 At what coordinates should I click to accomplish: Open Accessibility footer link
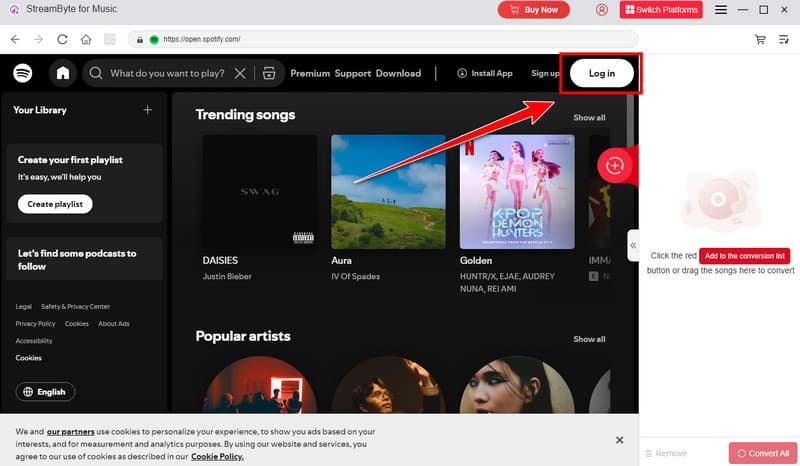tap(34, 340)
